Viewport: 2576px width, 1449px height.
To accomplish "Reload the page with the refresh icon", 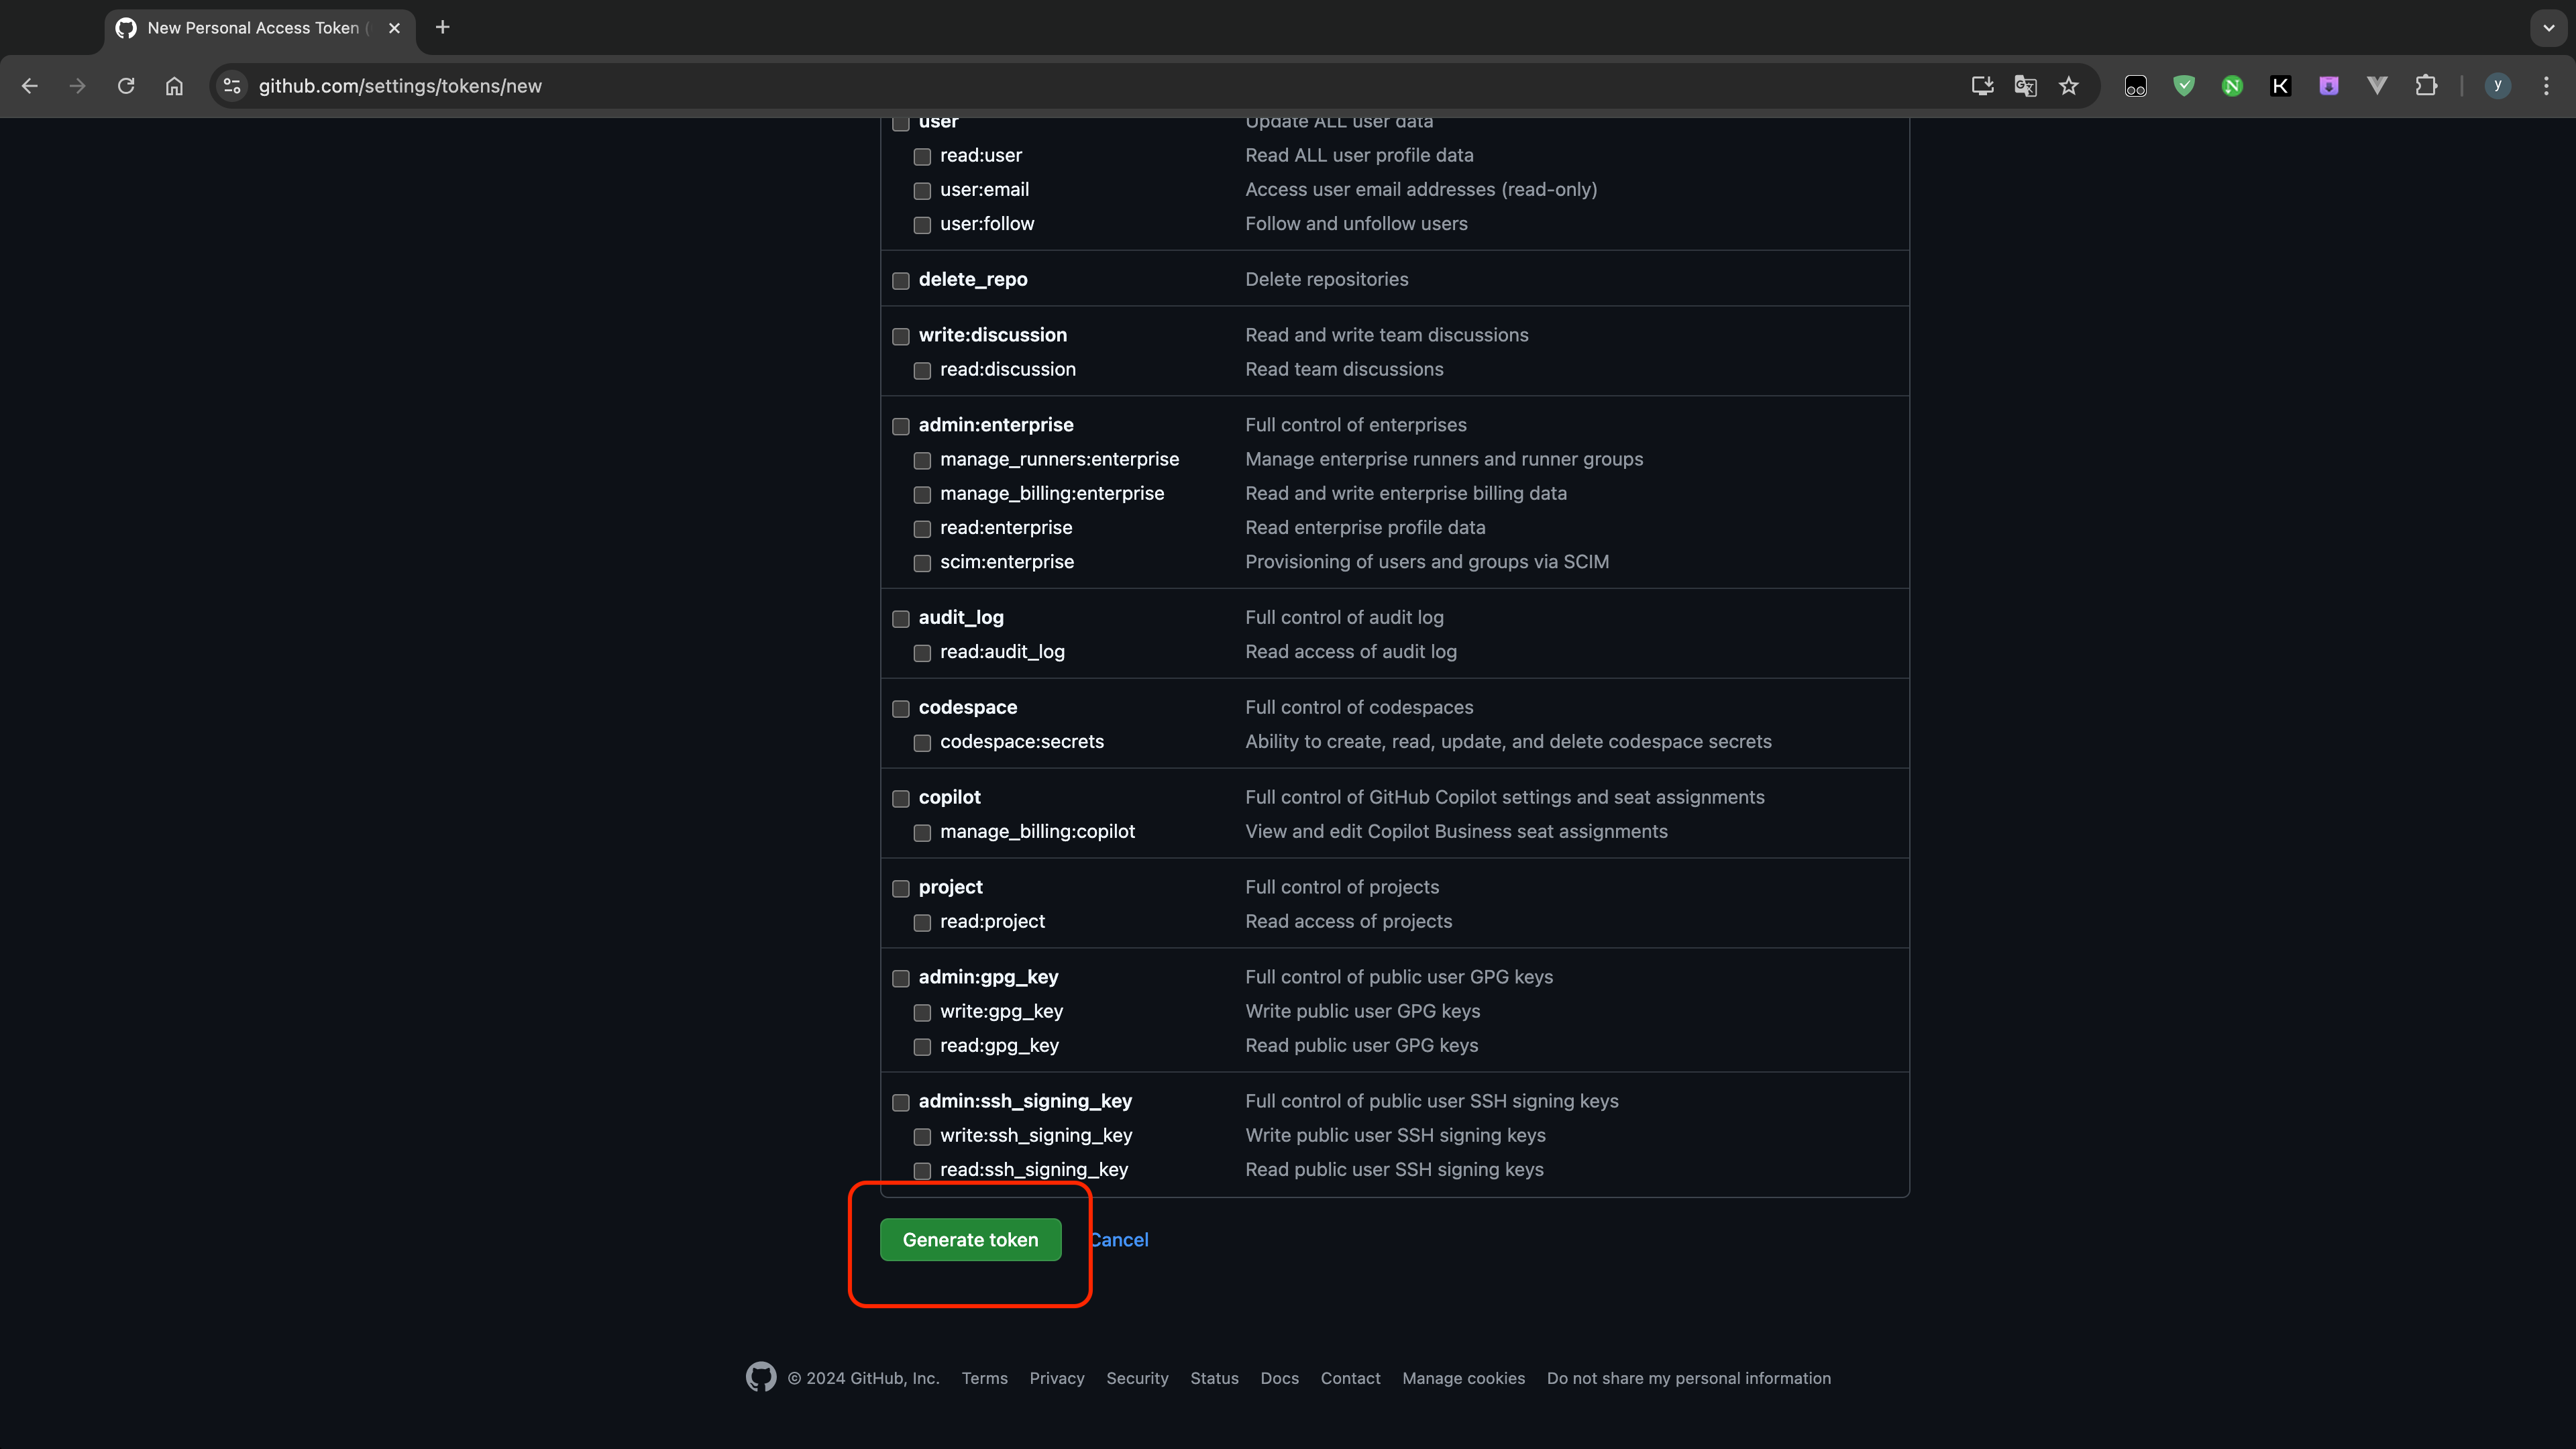I will coord(126,86).
